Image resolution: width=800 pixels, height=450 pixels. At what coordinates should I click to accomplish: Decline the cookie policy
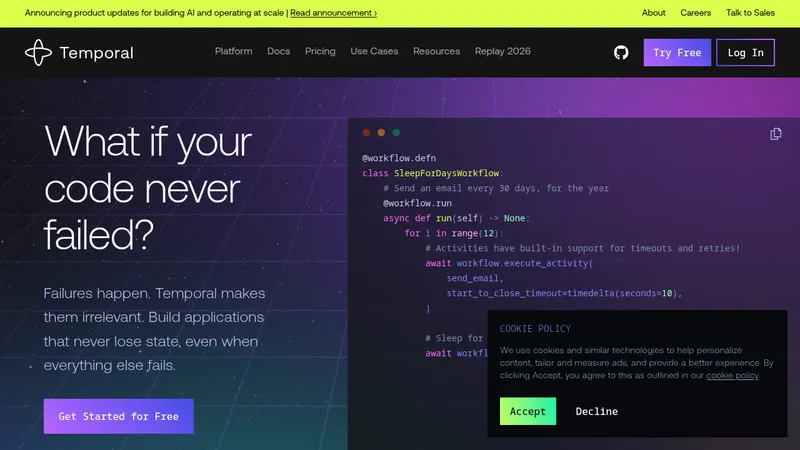(x=596, y=411)
